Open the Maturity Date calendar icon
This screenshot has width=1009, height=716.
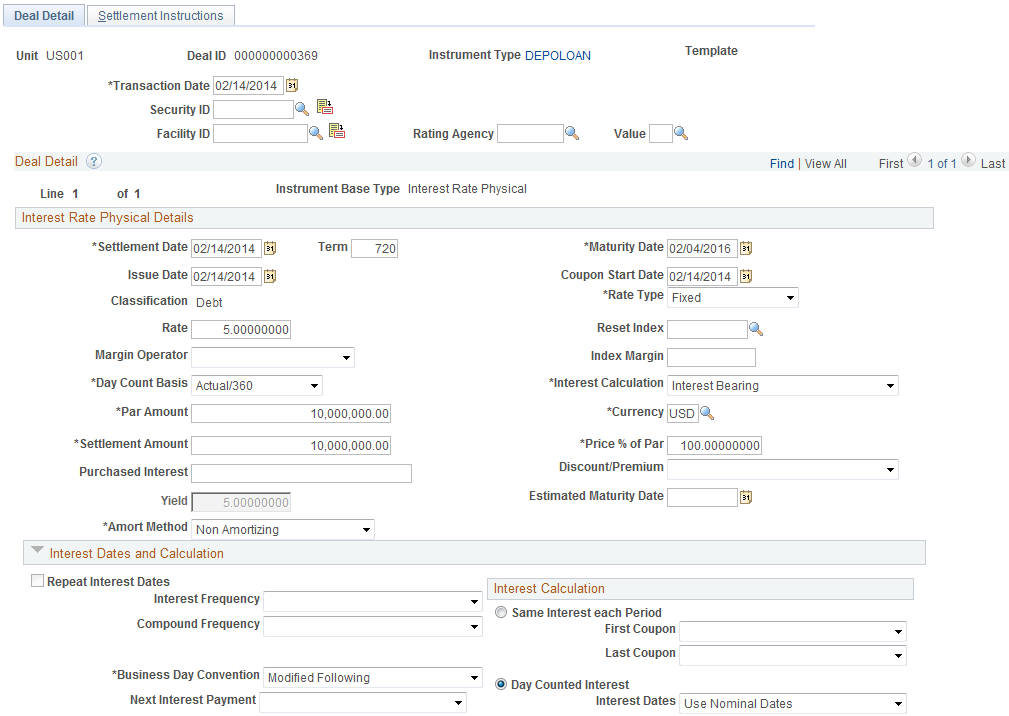coord(745,247)
